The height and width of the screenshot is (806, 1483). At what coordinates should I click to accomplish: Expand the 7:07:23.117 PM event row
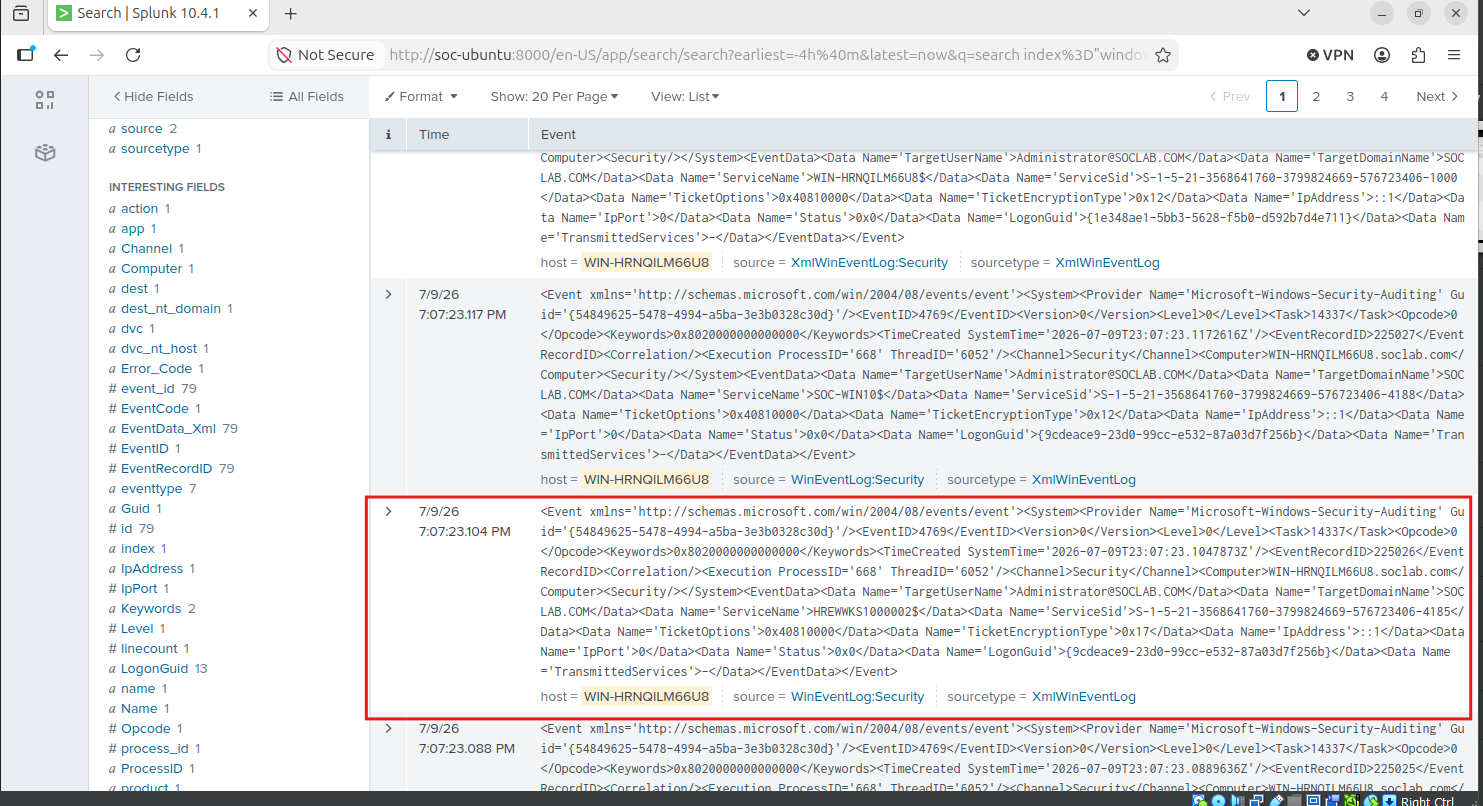pos(388,295)
